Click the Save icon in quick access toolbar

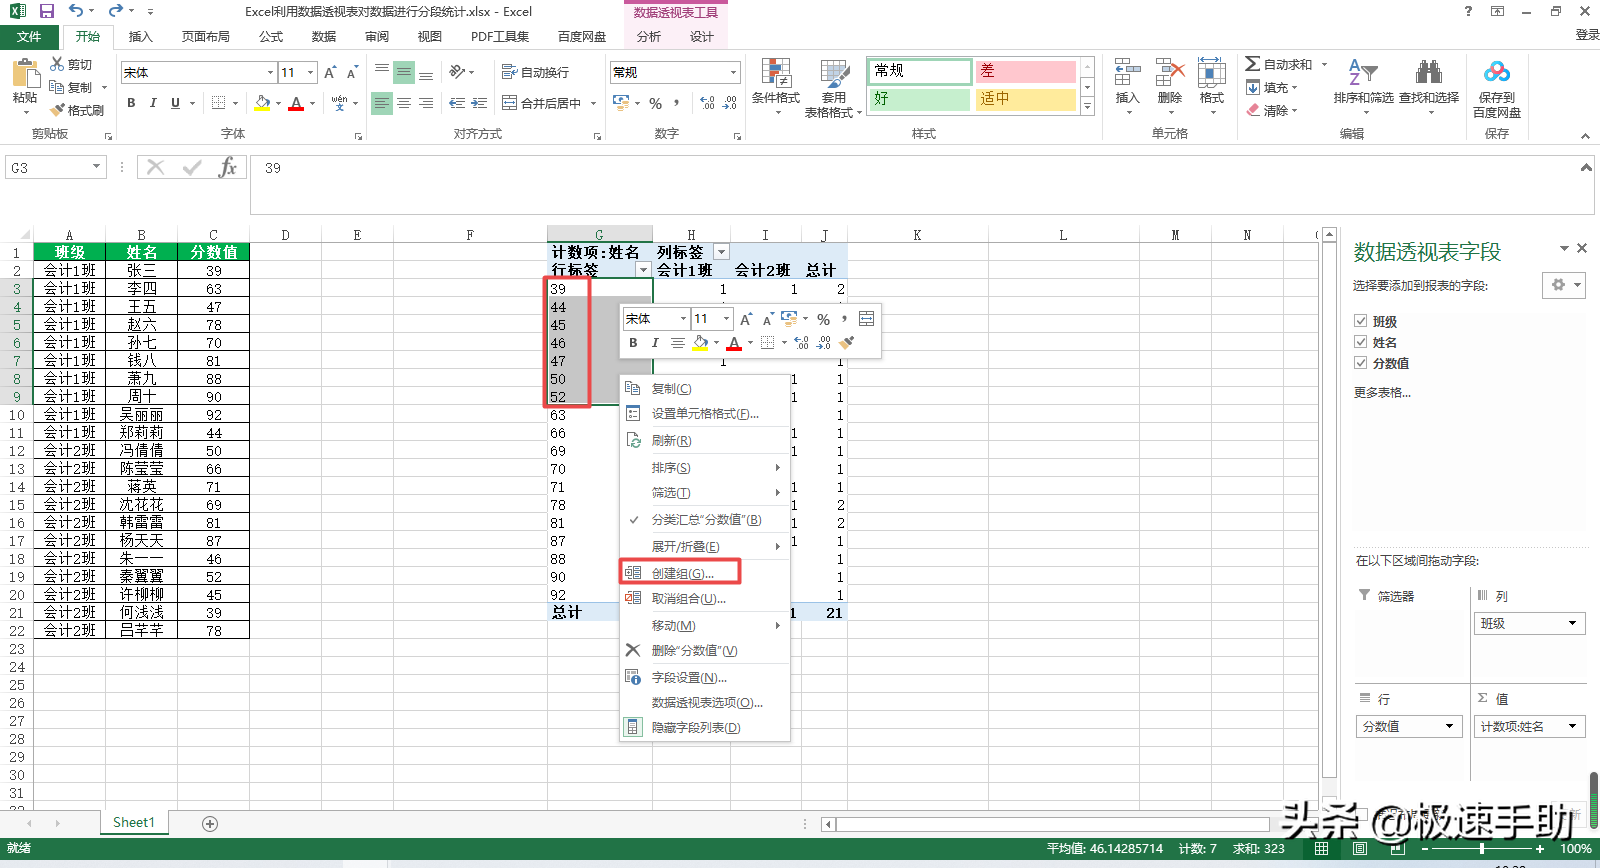[x=47, y=11]
